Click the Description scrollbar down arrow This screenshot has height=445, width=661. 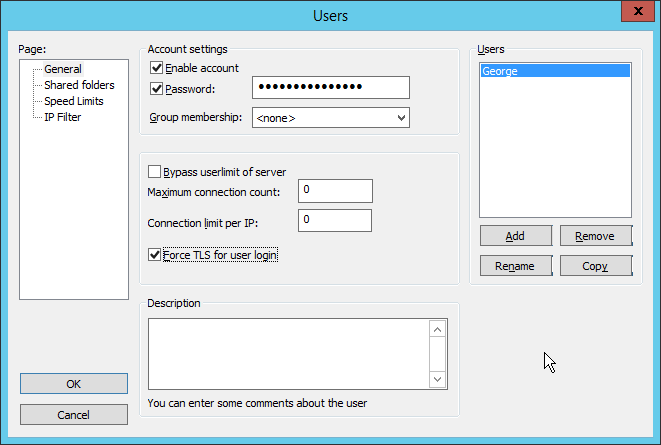tap(438, 379)
